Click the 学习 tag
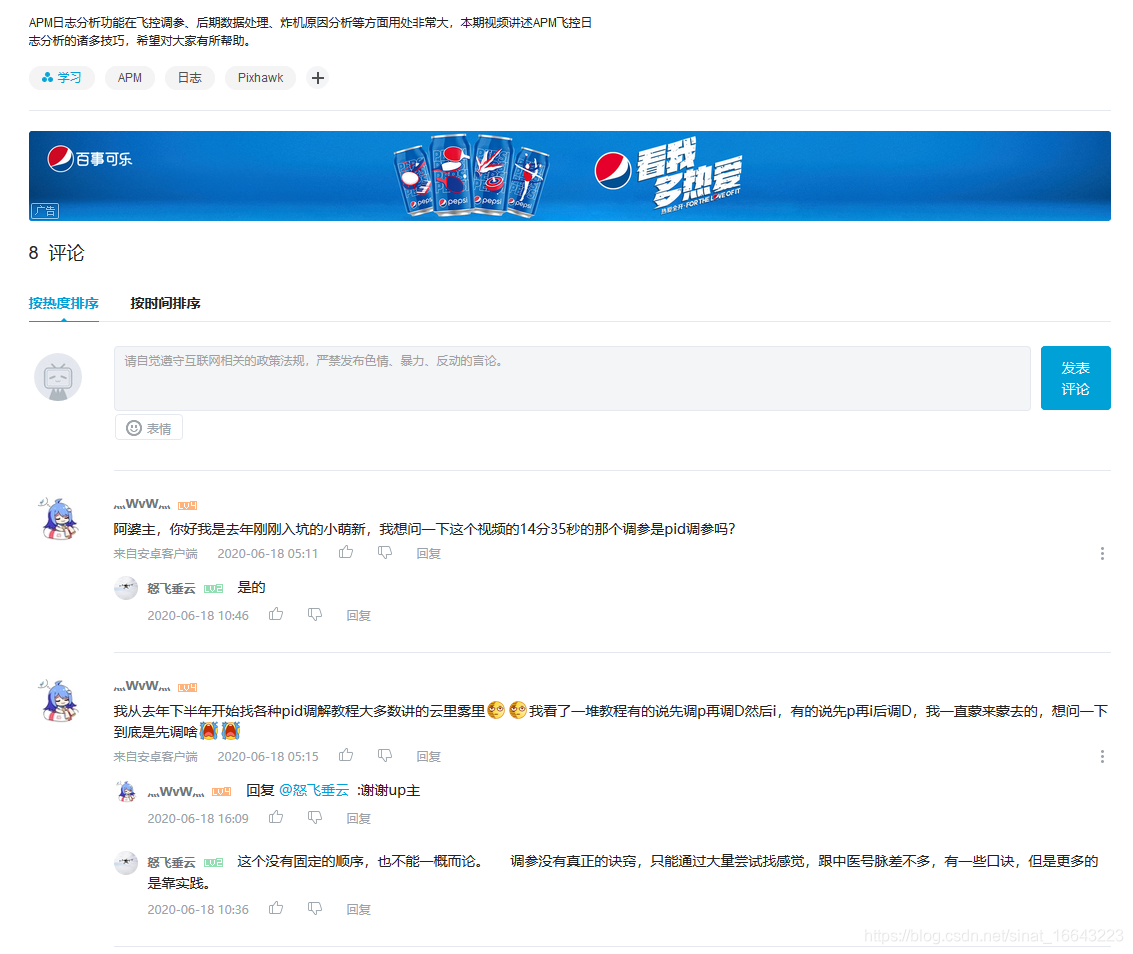Image resolution: width=1133 pixels, height=954 pixels. [x=61, y=77]
